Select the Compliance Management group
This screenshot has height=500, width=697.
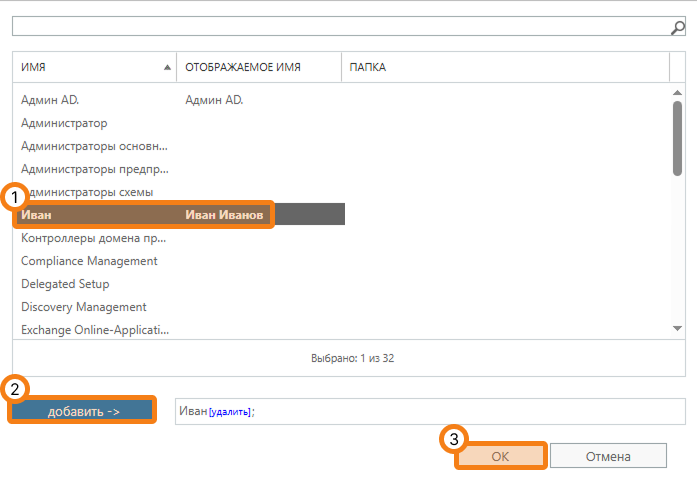tap(89, 261)
